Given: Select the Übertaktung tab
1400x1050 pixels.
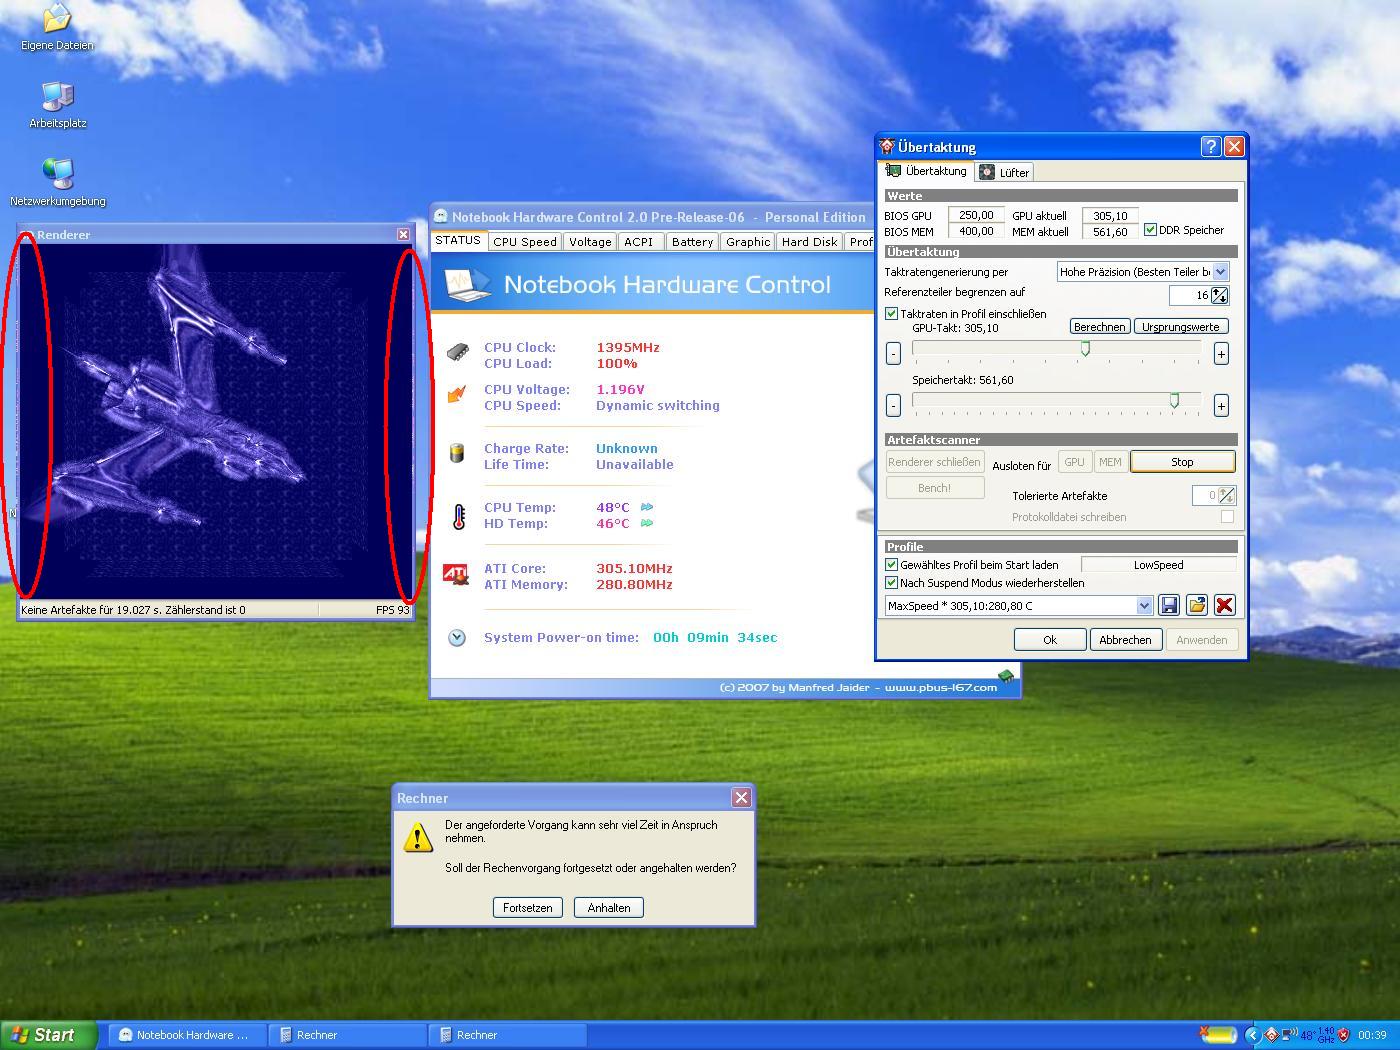Looking at the screenshot, I should click(927, 171).
